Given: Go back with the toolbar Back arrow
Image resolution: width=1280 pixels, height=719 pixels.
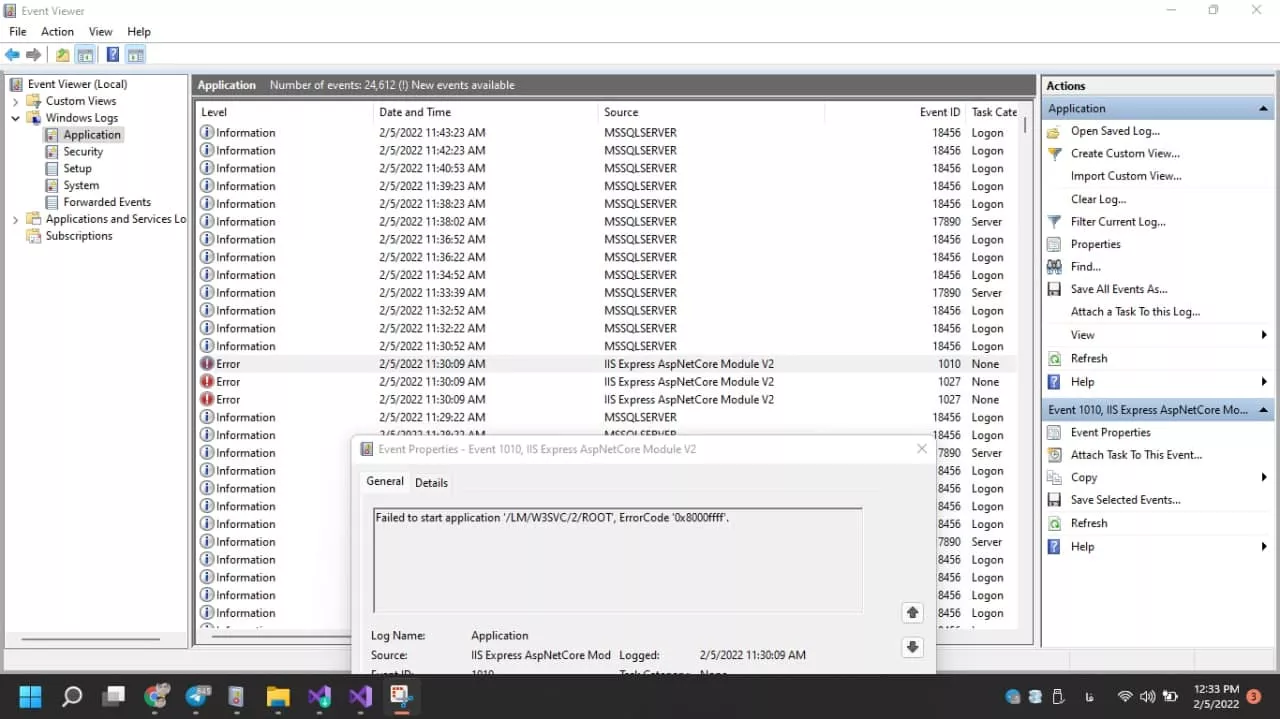Looking at the screenshot, I should point(12,55).
